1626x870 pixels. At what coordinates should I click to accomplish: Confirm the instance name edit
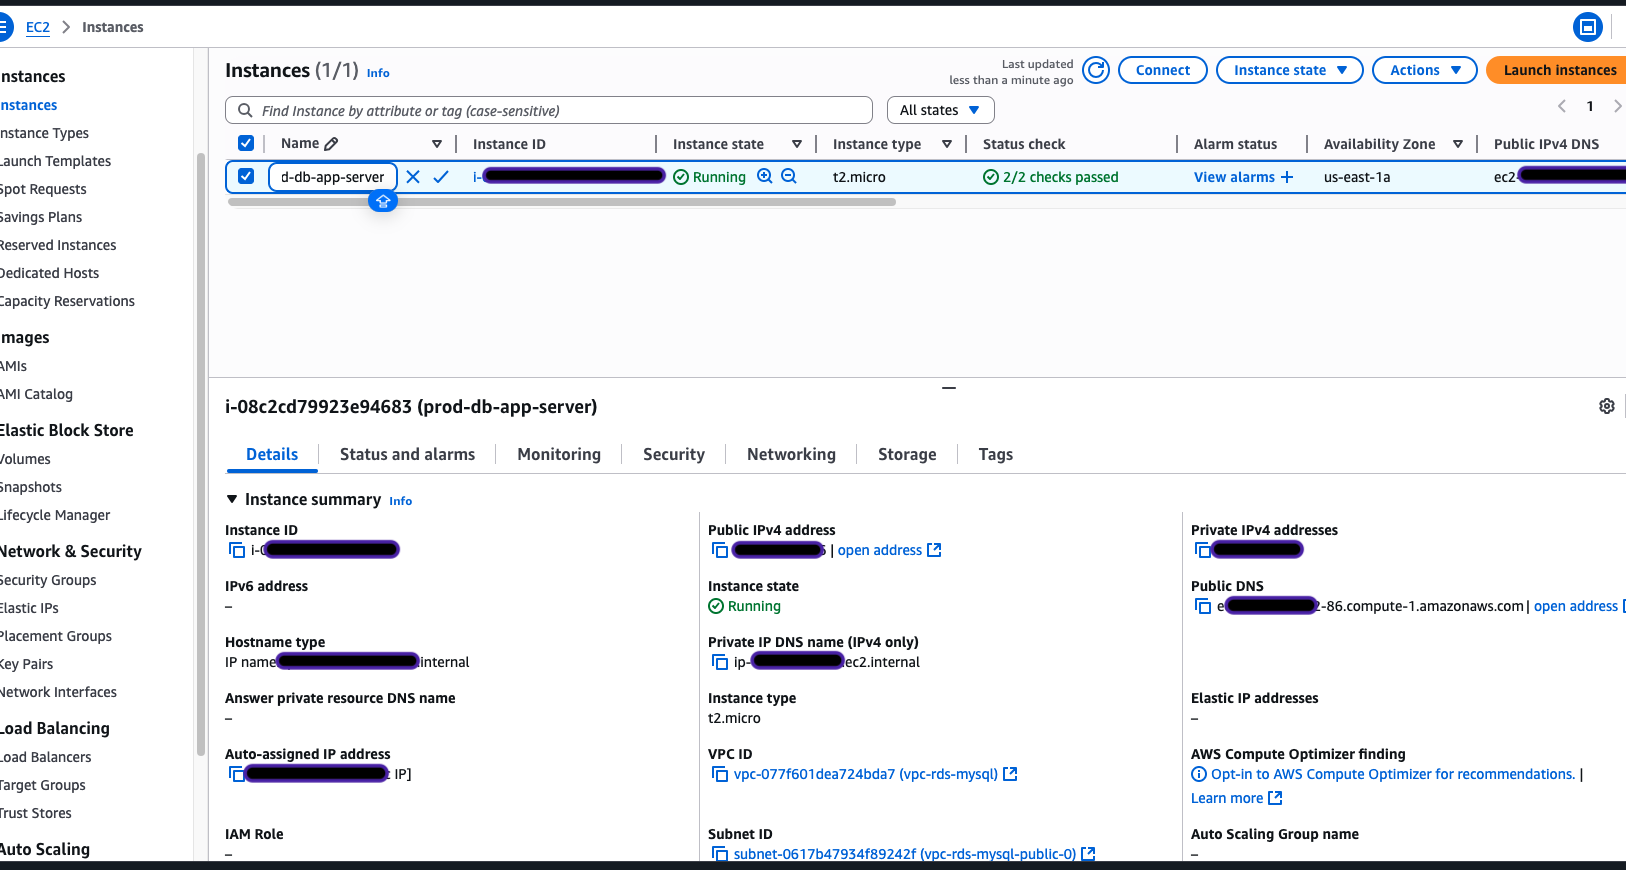click(x=441, y=177)
